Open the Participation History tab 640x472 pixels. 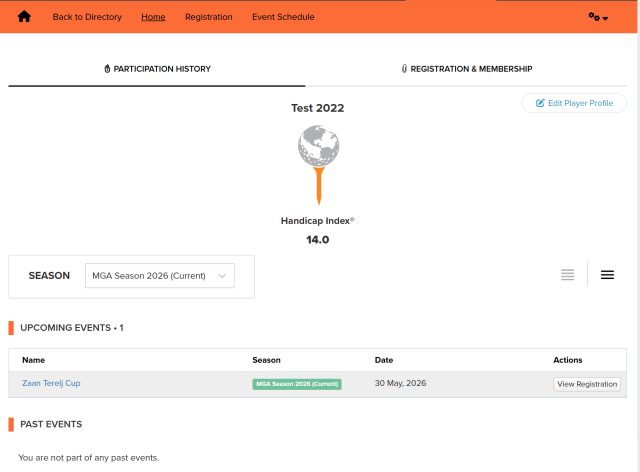(157, 69)
